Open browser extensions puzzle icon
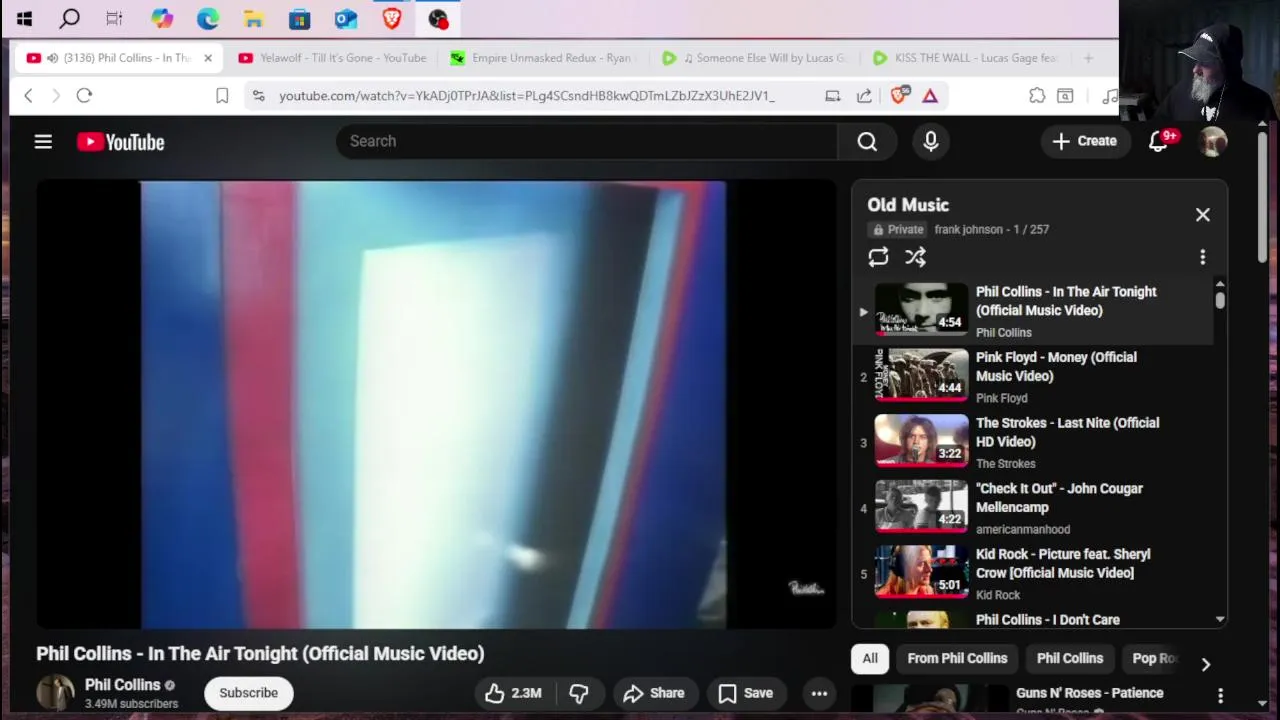Viewport: 1280px width, 720px height. click(x=1037, y=96)
